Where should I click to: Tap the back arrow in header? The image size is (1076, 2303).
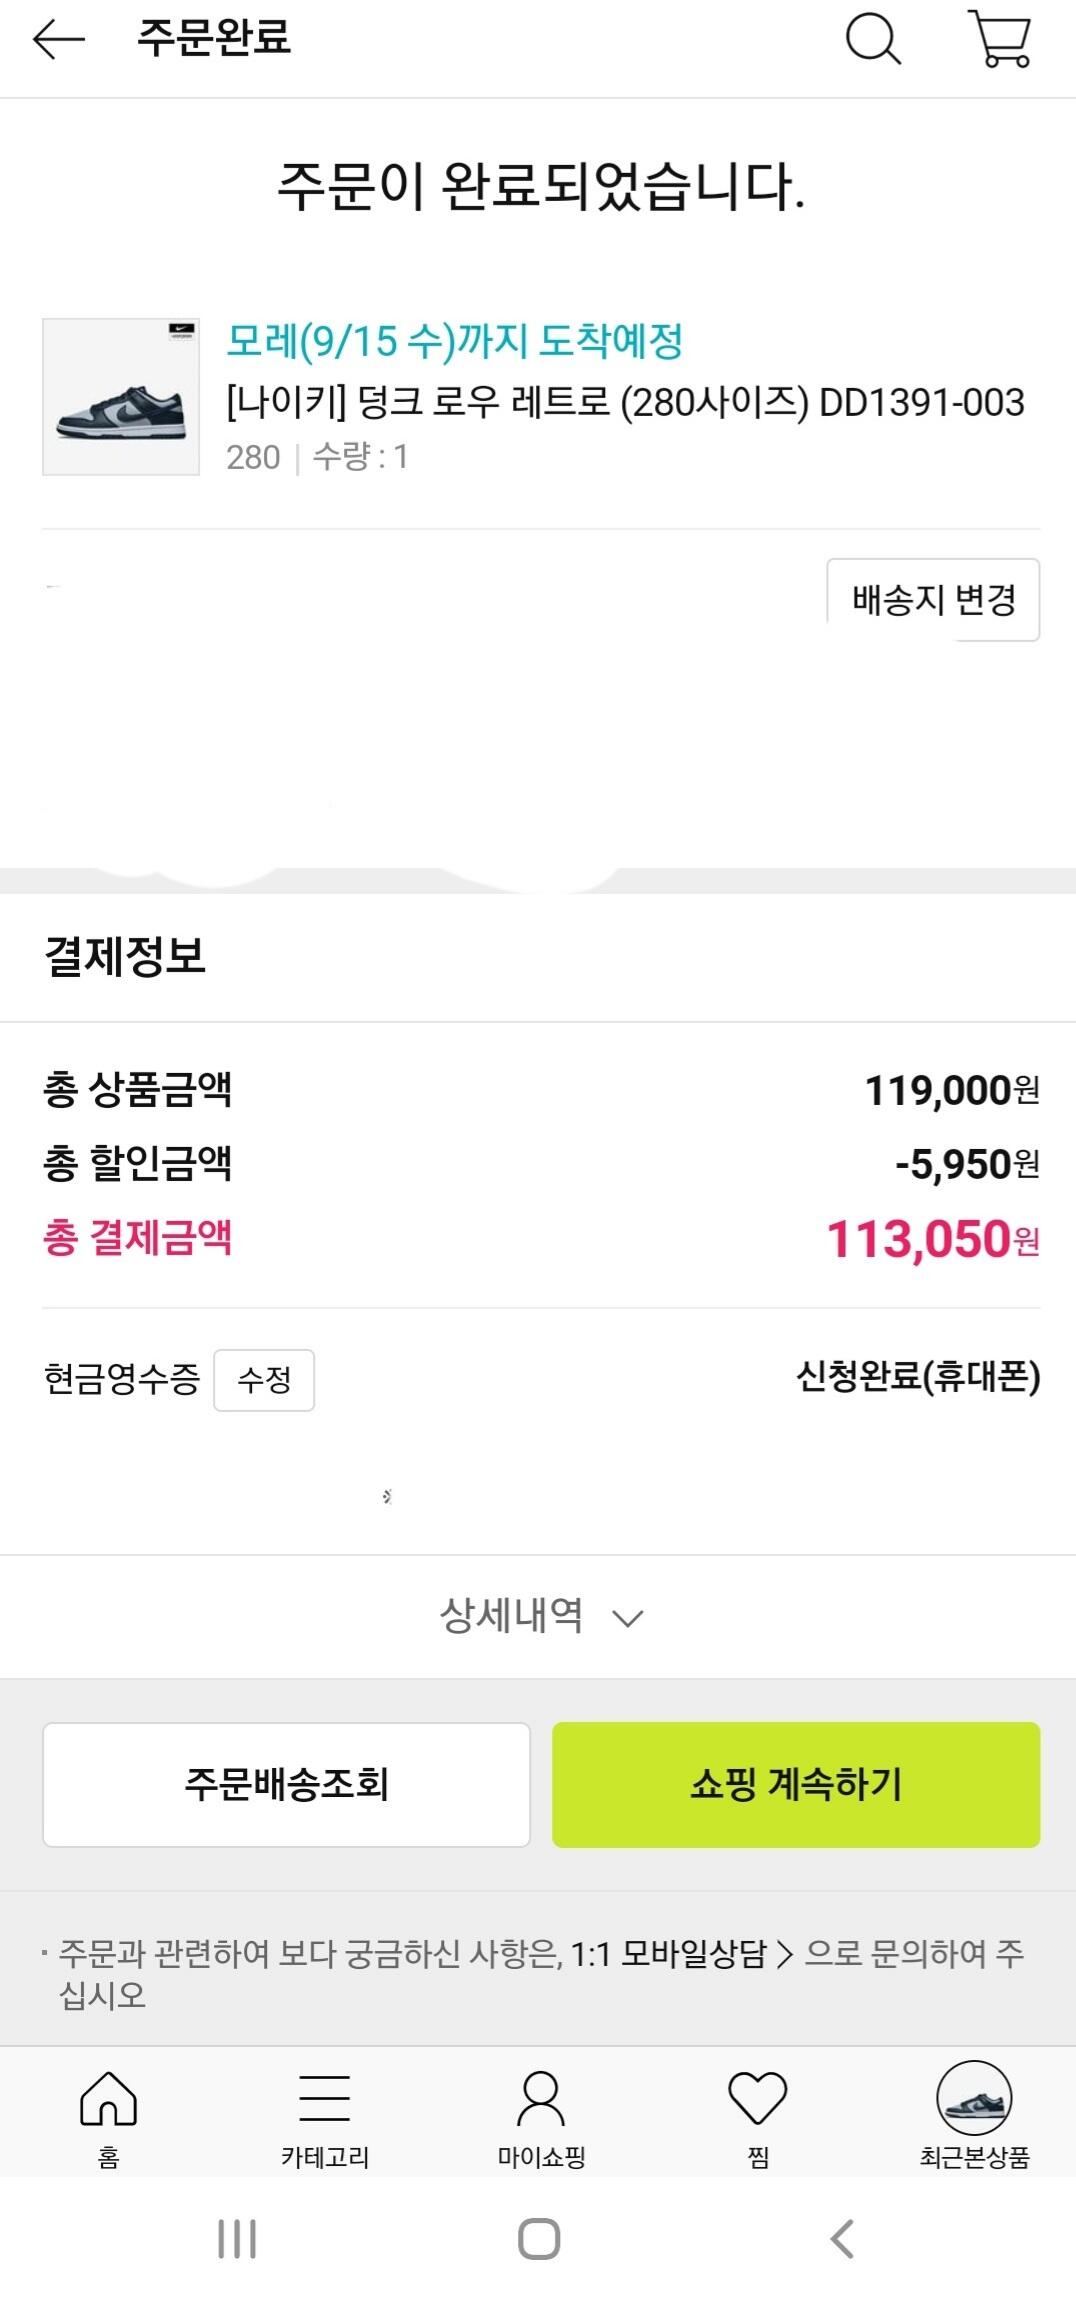pyautogui.click(x=59, y=40)
